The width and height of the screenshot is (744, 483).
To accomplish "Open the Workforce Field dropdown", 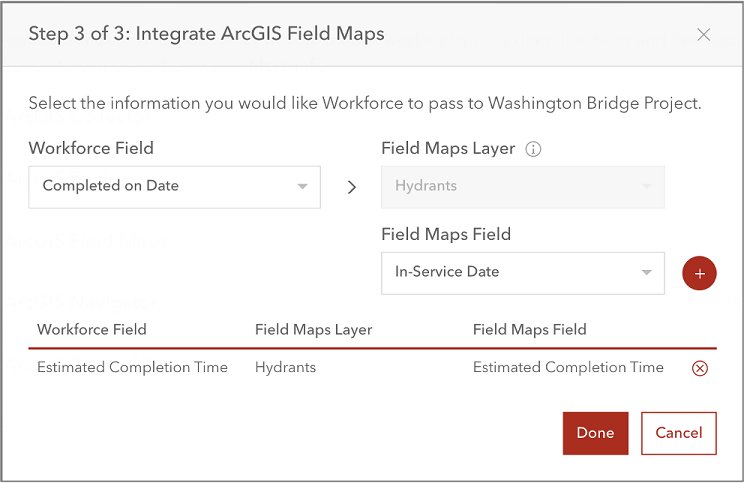I will click(175, 187).
